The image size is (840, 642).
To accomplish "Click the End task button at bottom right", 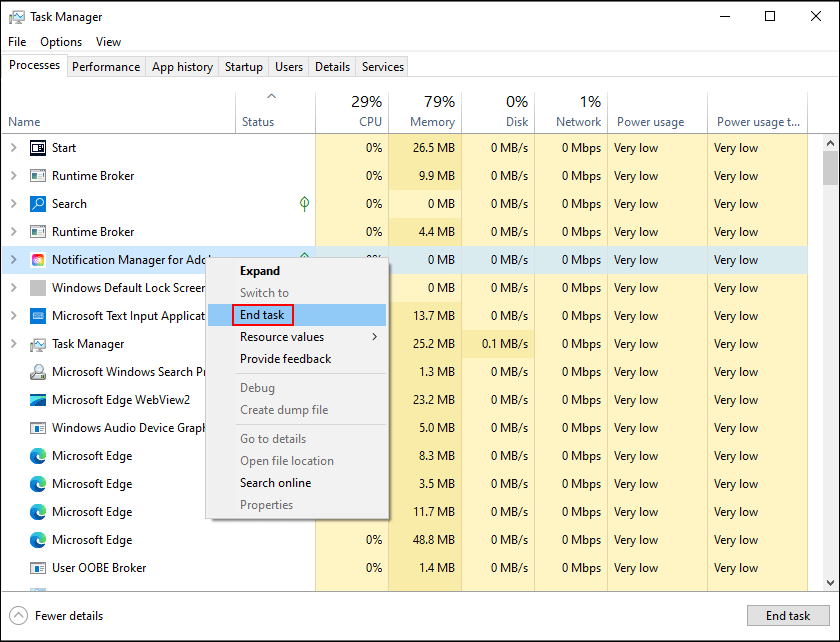I will [x=788, y=616].
